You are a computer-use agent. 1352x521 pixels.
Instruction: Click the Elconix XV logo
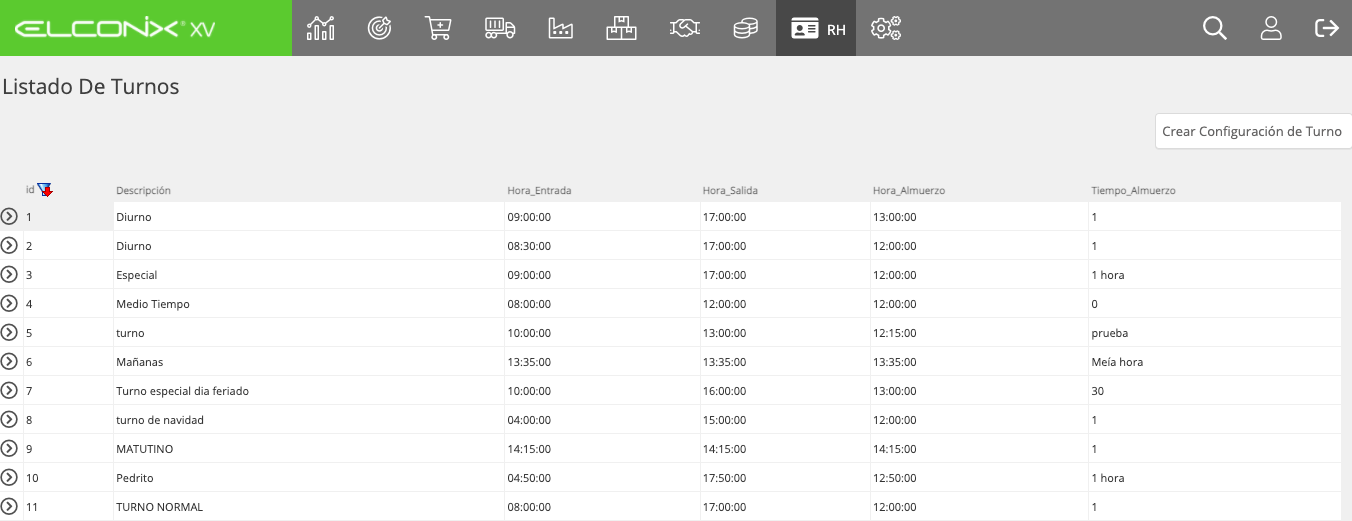pyautogui.click(x=116, y=29)
